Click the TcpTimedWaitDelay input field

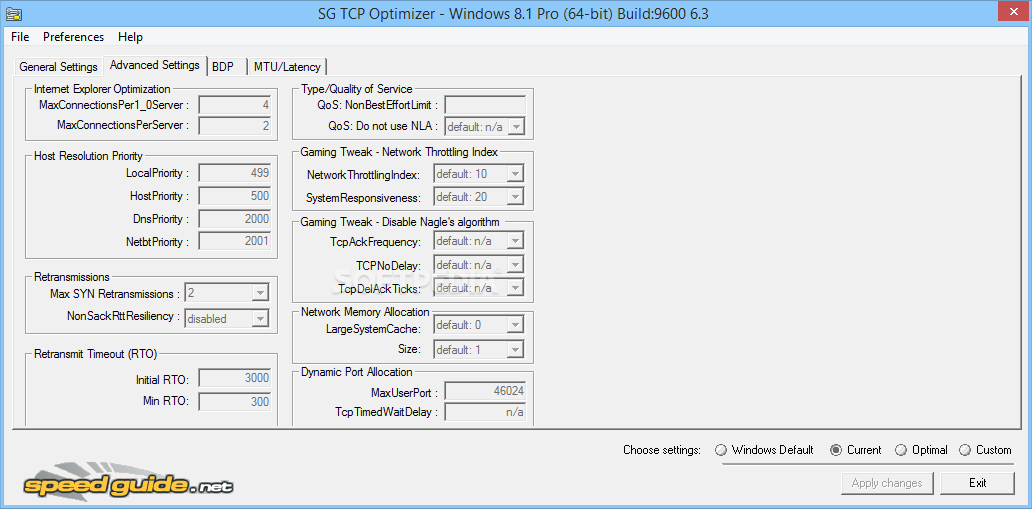[485, 412]
